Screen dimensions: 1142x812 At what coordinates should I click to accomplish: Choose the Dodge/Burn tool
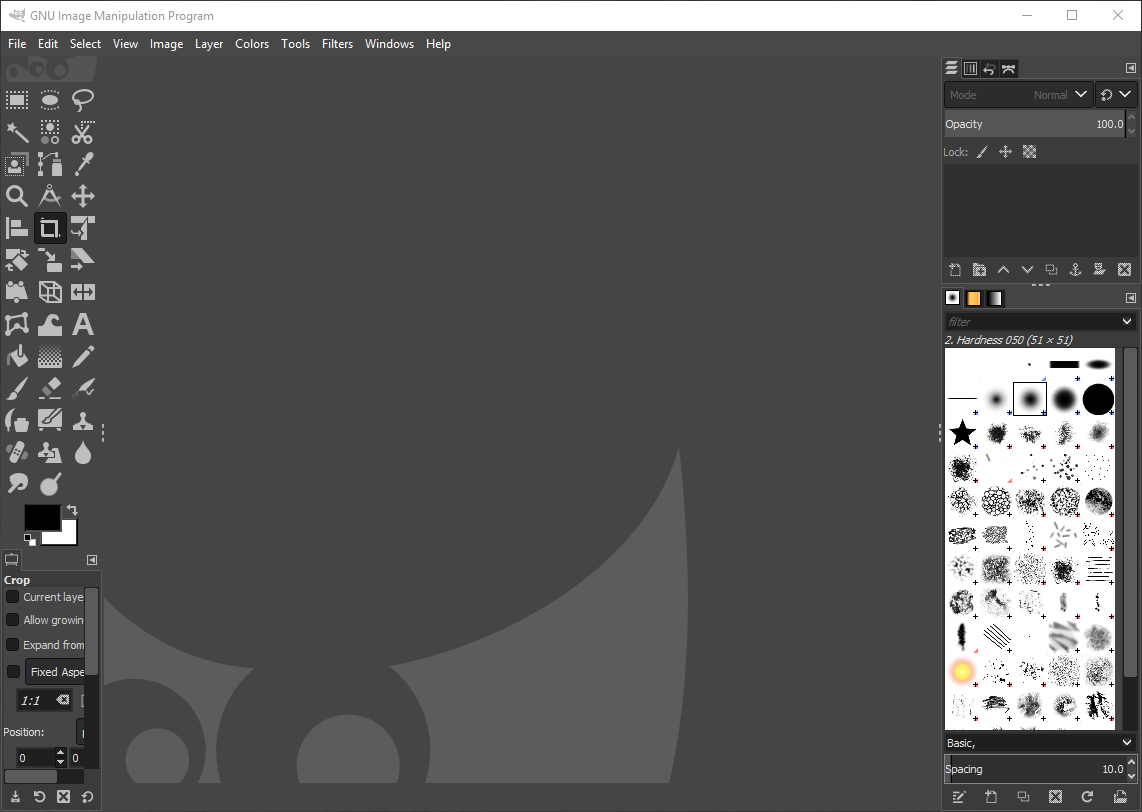(x=50, y=484)
